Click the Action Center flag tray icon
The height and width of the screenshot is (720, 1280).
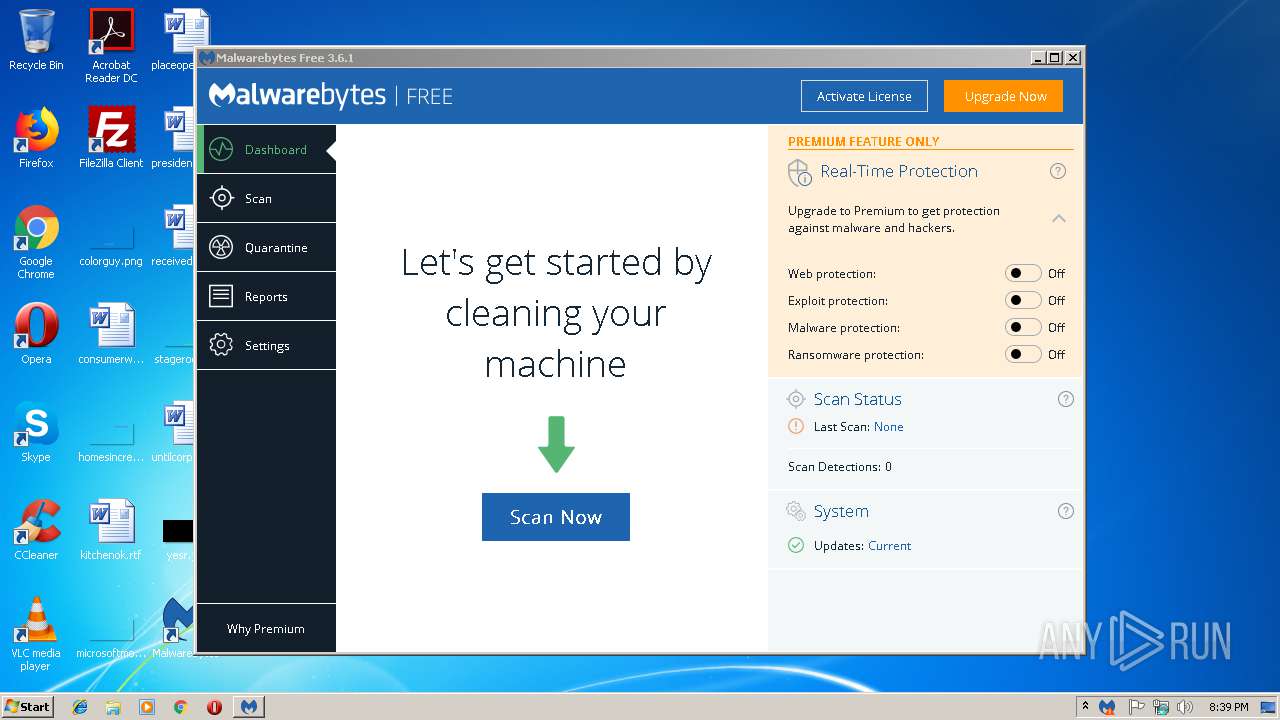(1136, 707)
